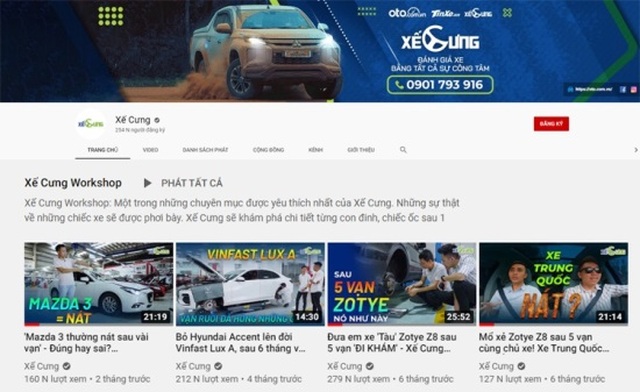Click the title 'Đưa em xe Tàu Zotye Z8'
Viewport: 640px width, 392px height.
tap(392, 343)
